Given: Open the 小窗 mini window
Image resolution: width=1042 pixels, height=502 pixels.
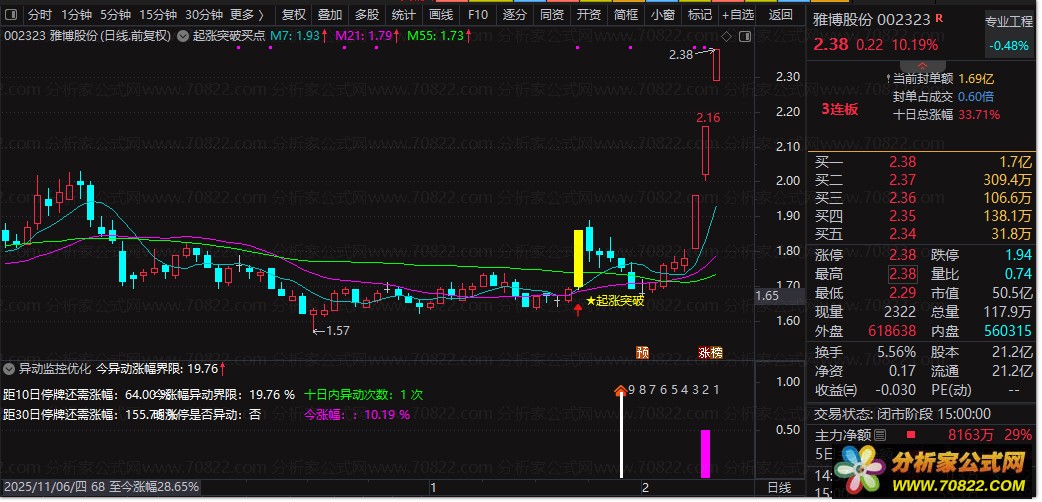Looking at the screenshot, I should (x=663, y=15).
